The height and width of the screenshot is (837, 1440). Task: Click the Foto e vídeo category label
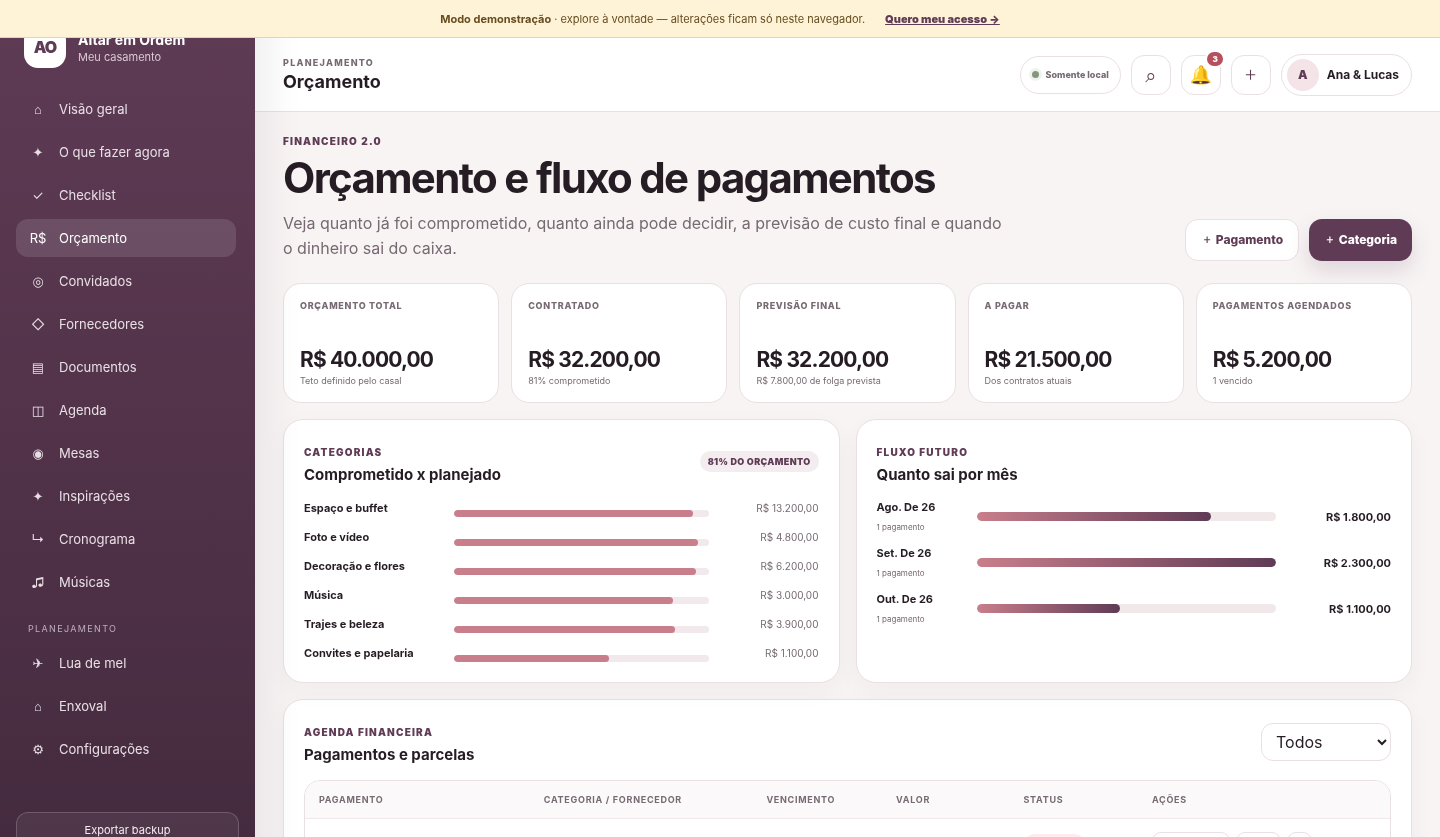336,537
